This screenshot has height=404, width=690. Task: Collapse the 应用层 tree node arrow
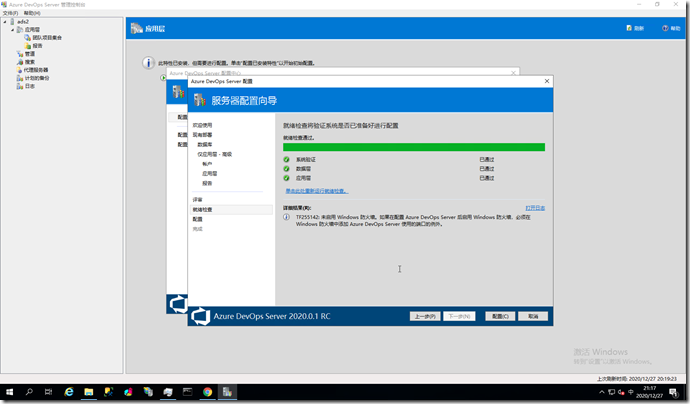12,29
